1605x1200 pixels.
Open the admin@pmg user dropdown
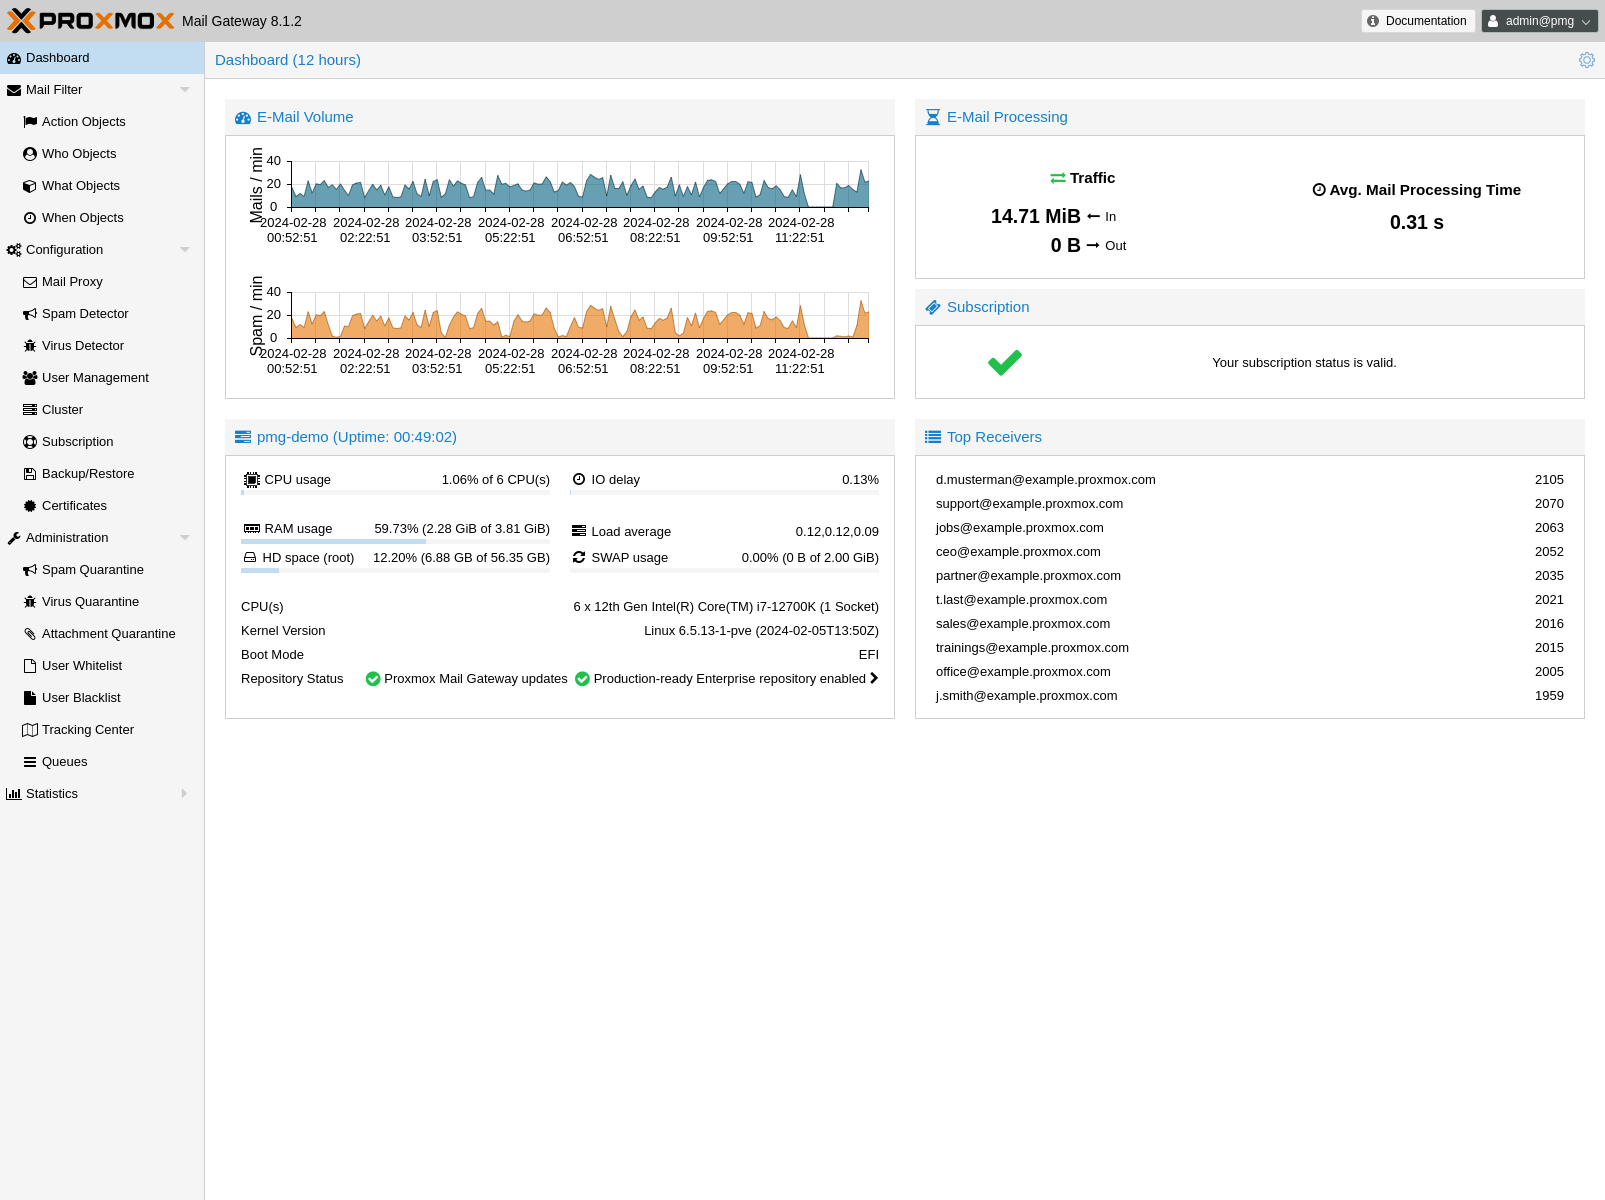1539,21
